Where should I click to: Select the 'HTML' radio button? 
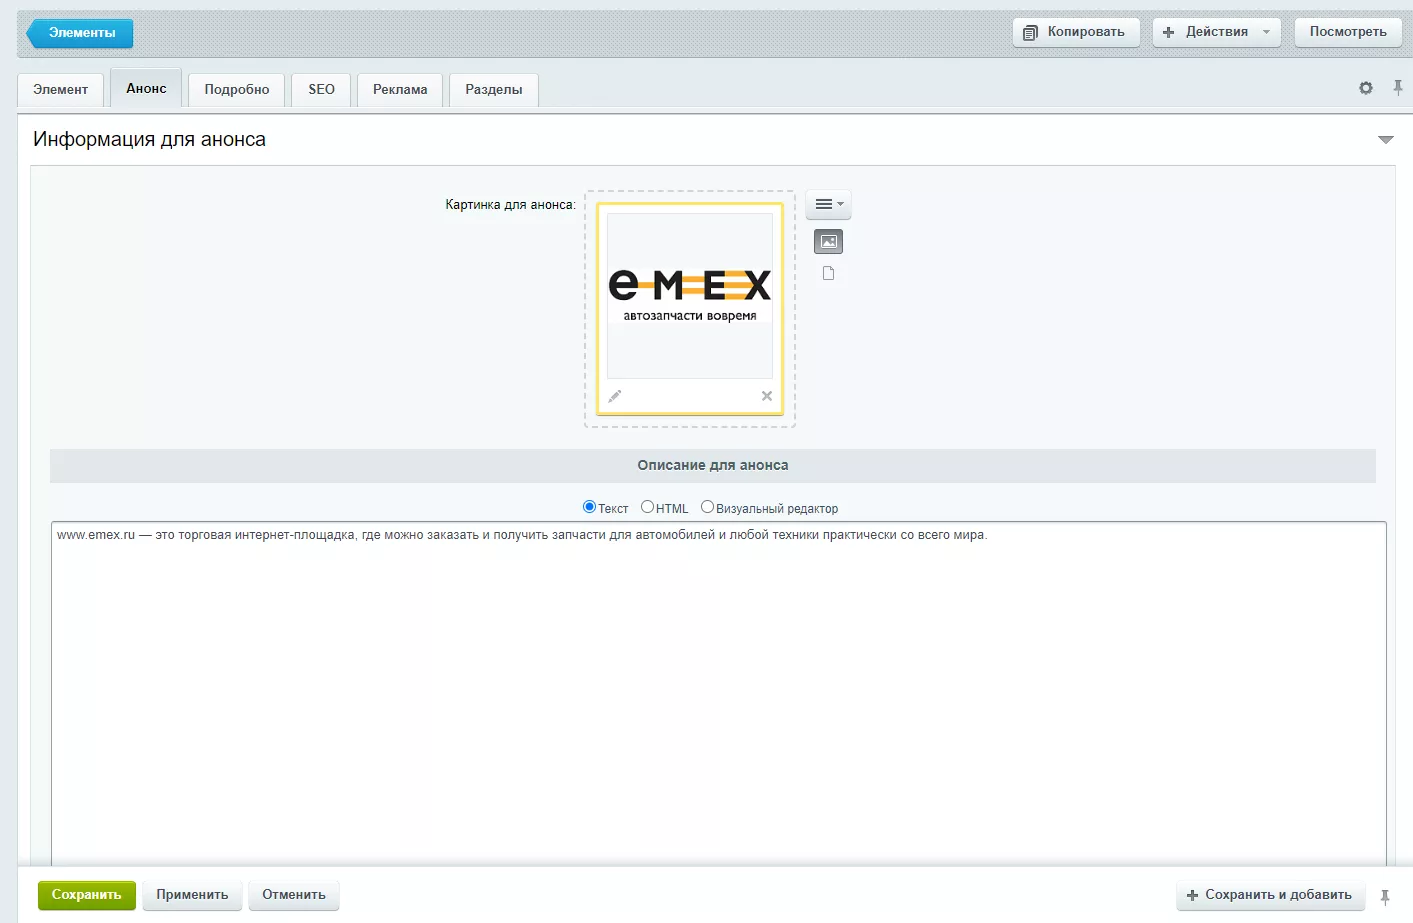click(647, 507)
